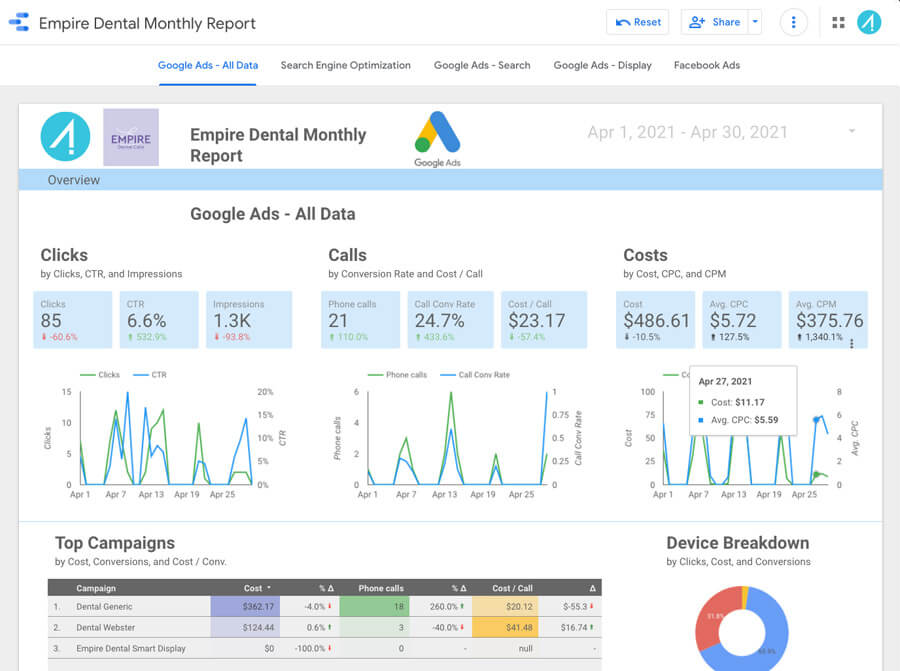Viewport: 900px width, 671px height.
Task: Click the $124.44 cost cell
Action: pyautogui.click(x=245, y=627)
